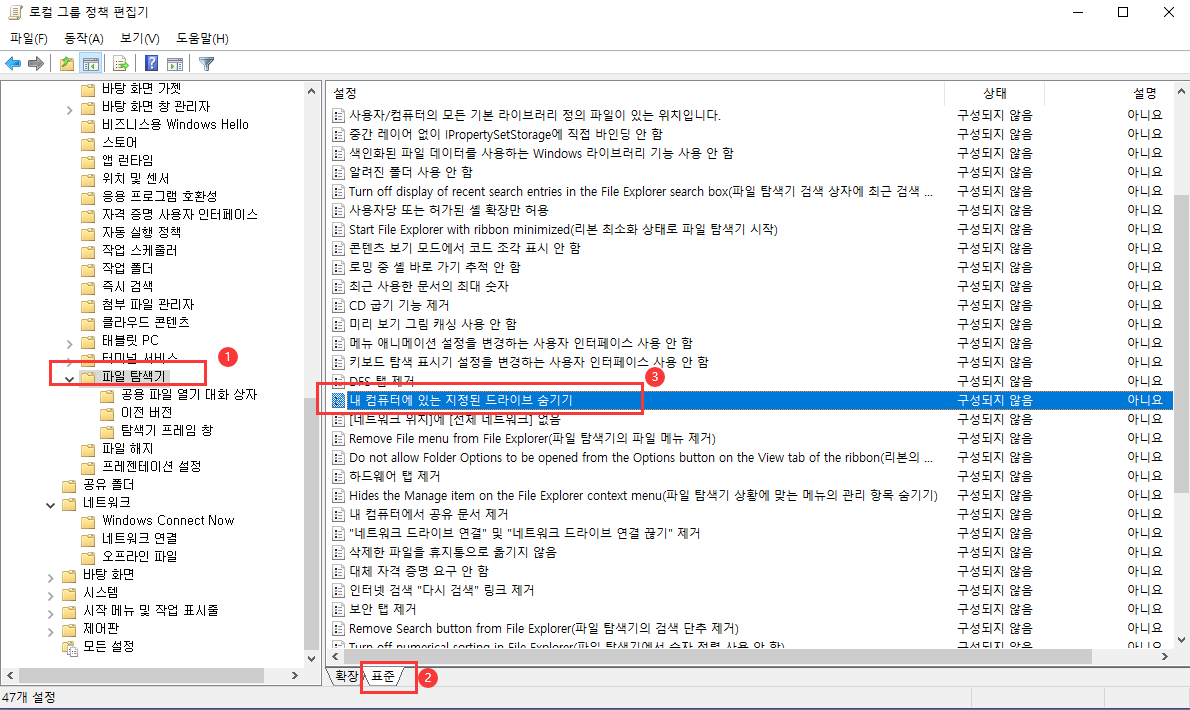Click the Export List toolbar icon
The image size is (1190, 710).
tap(119, 63)
